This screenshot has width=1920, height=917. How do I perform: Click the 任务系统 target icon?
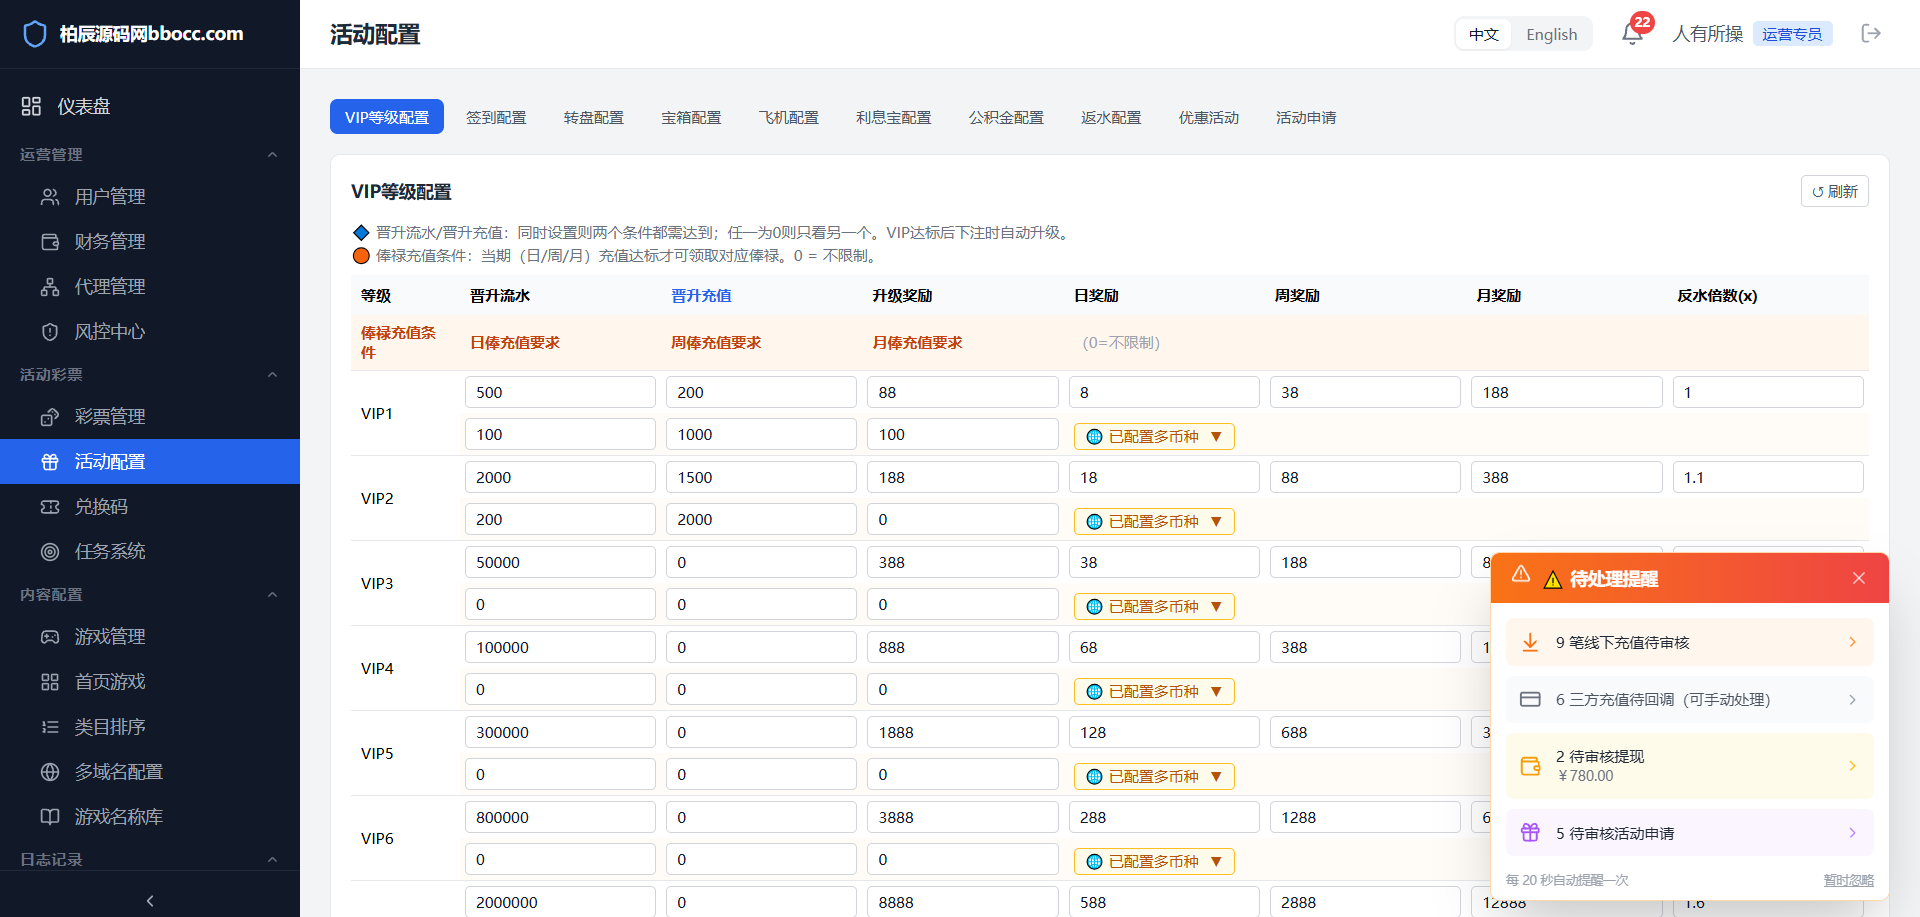(x=50, y=552)
